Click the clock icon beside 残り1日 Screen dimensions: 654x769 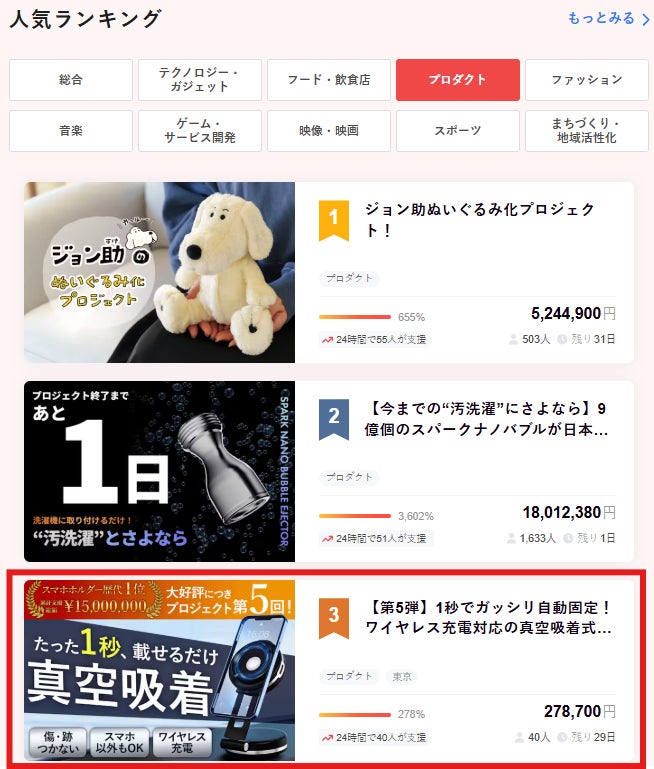568,538
